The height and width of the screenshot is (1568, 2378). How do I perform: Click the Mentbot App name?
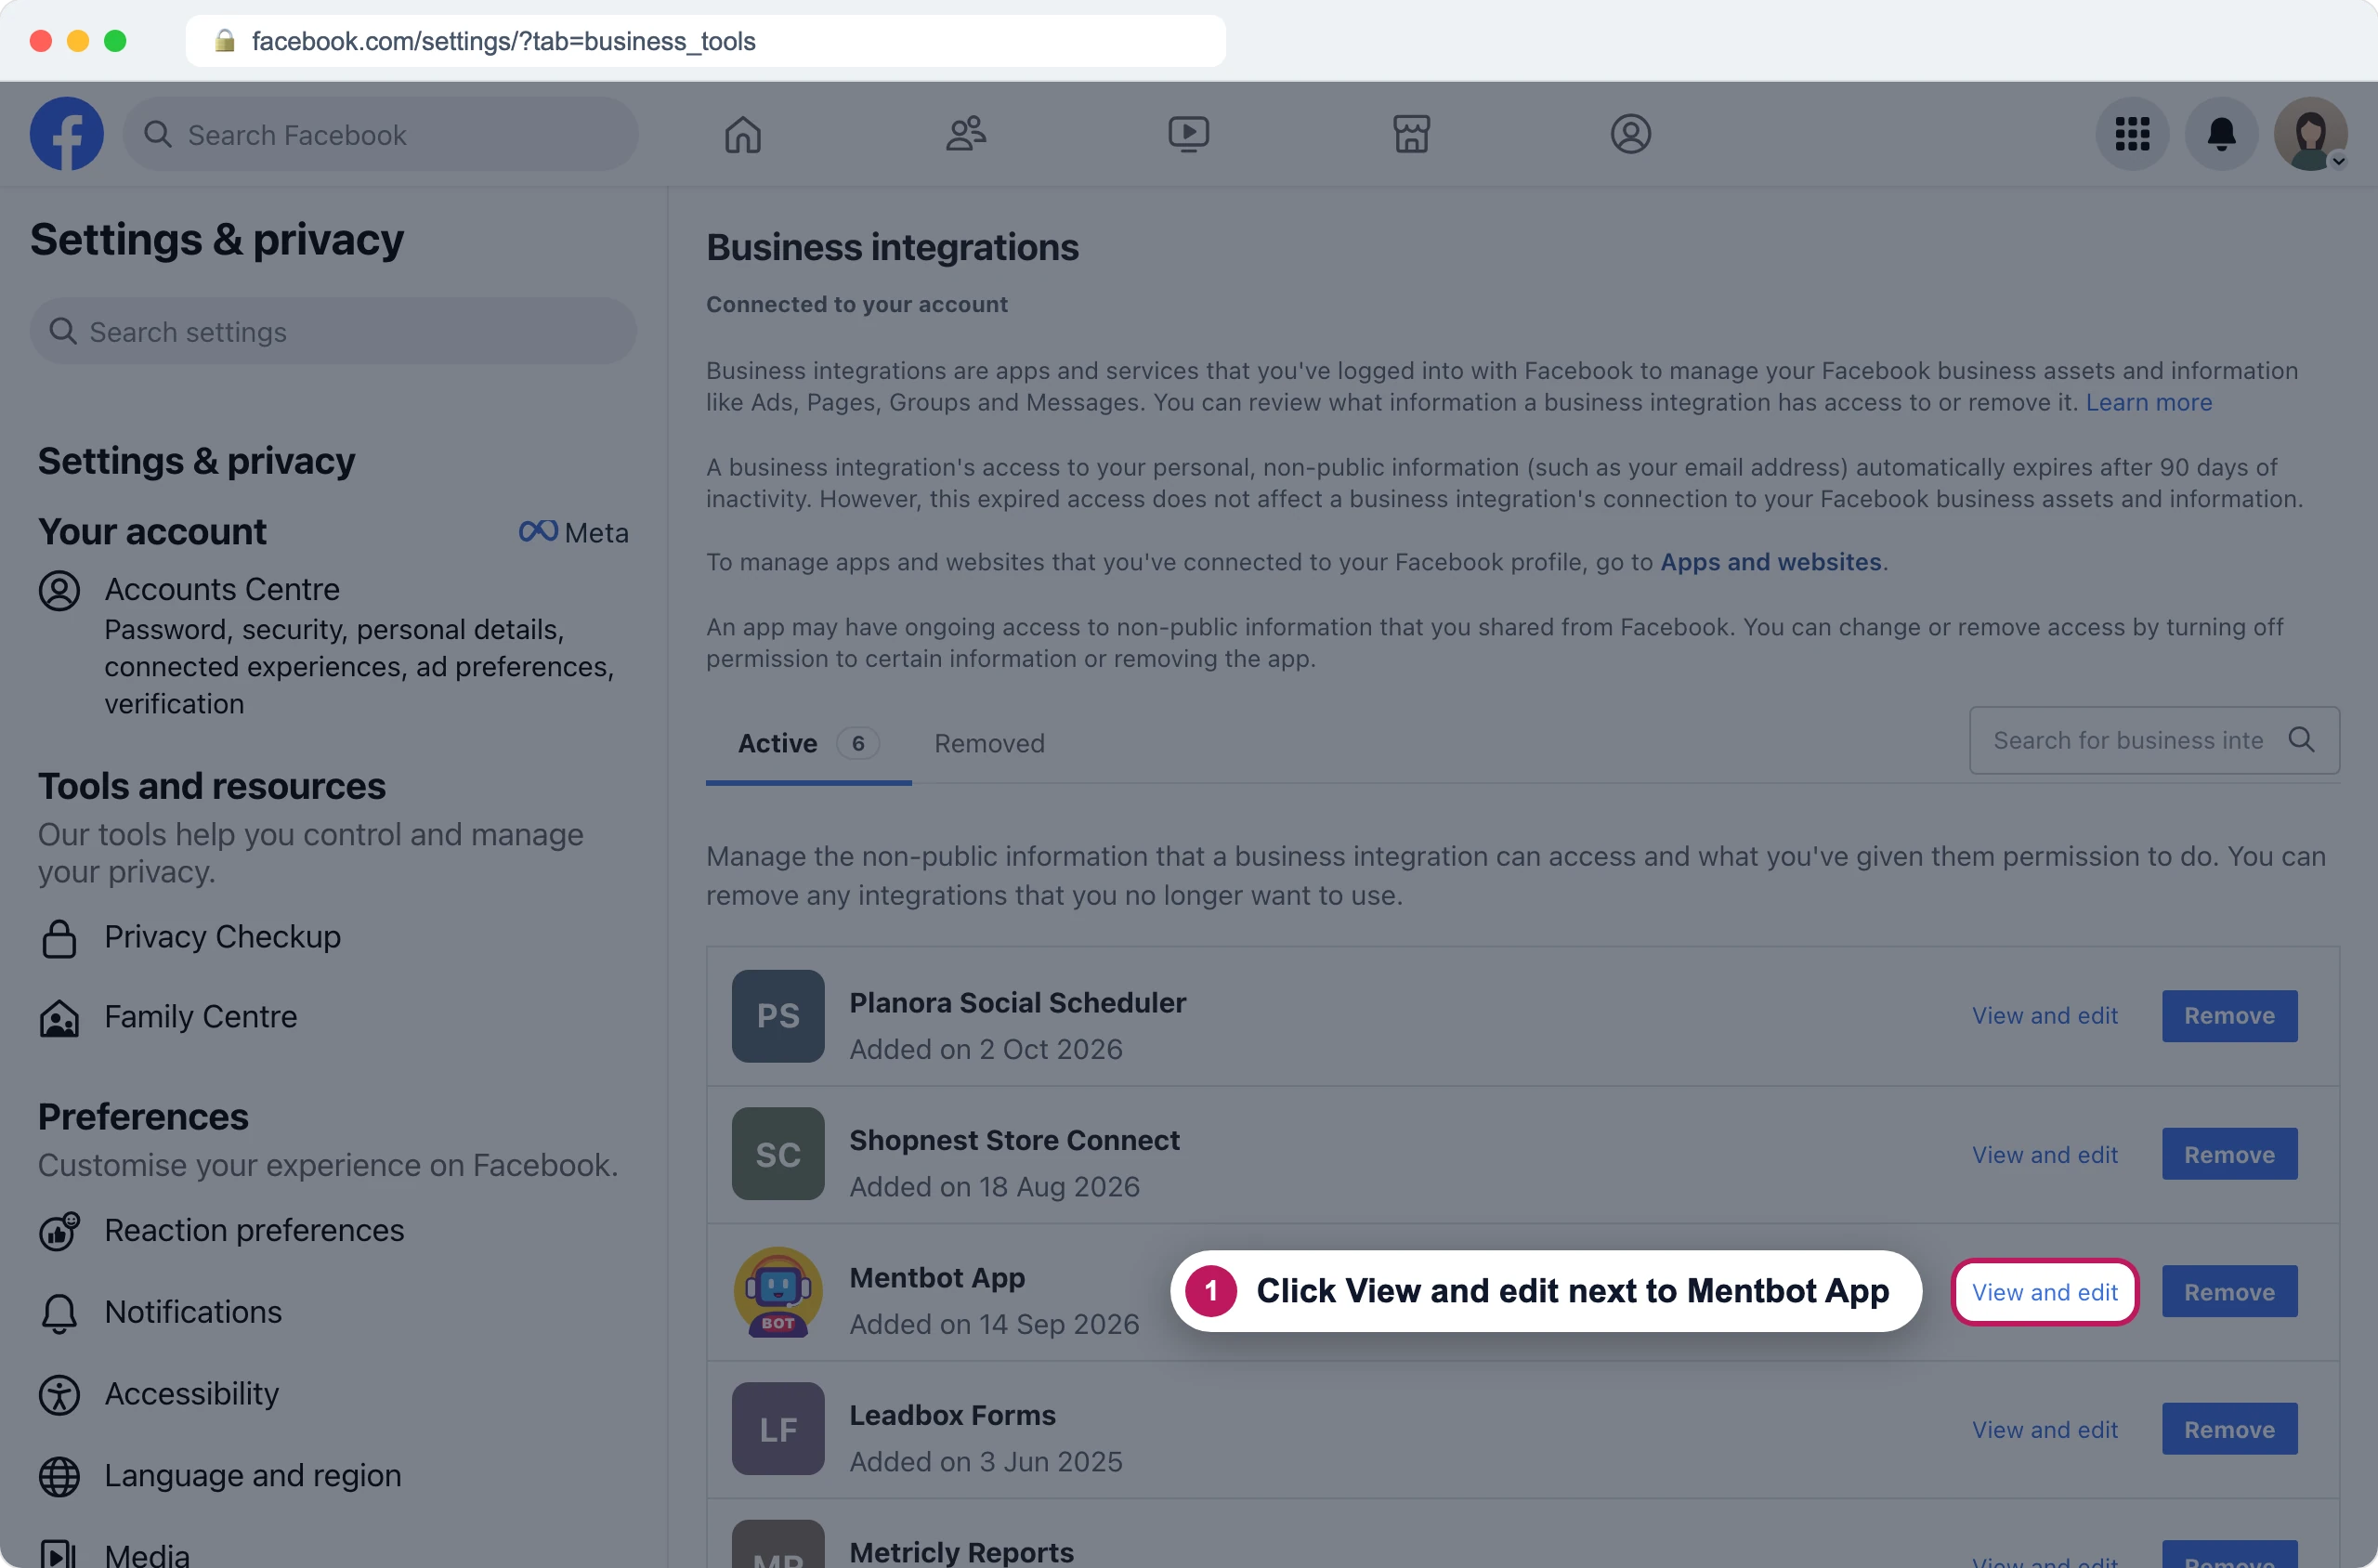point(937,1278)
